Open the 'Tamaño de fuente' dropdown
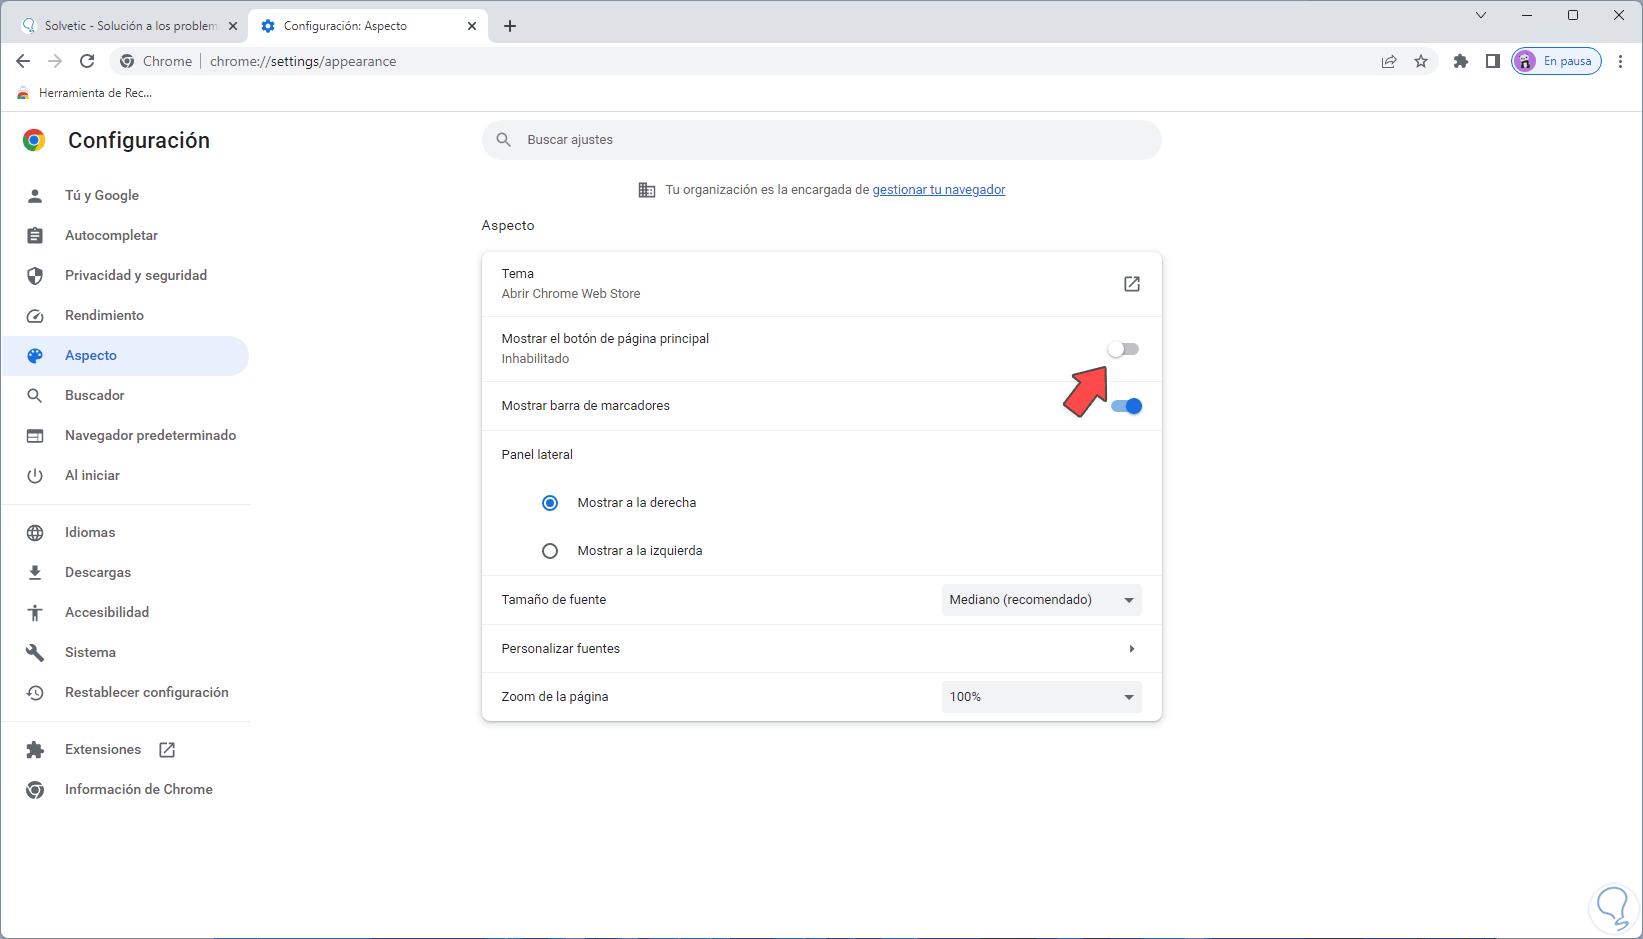Viewport: 1643px width, 939px height. [1041, 600]
